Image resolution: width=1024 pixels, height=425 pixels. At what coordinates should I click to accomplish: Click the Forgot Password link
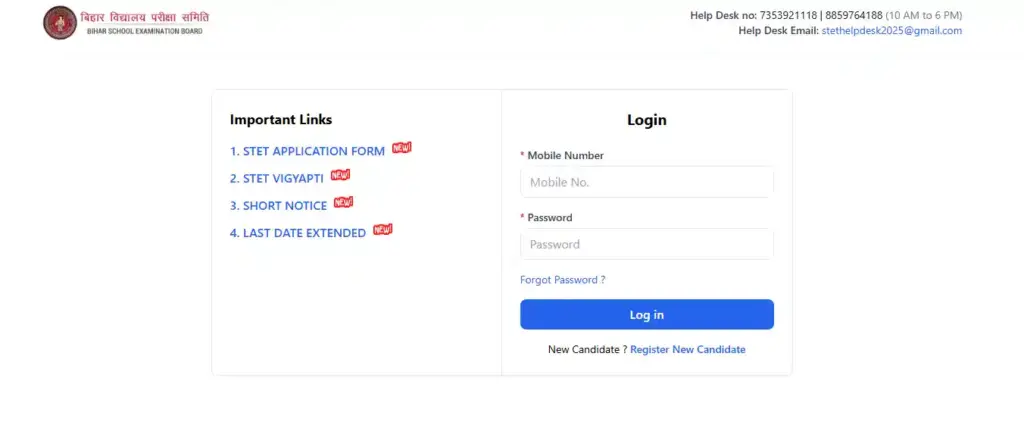pos(562,280)
